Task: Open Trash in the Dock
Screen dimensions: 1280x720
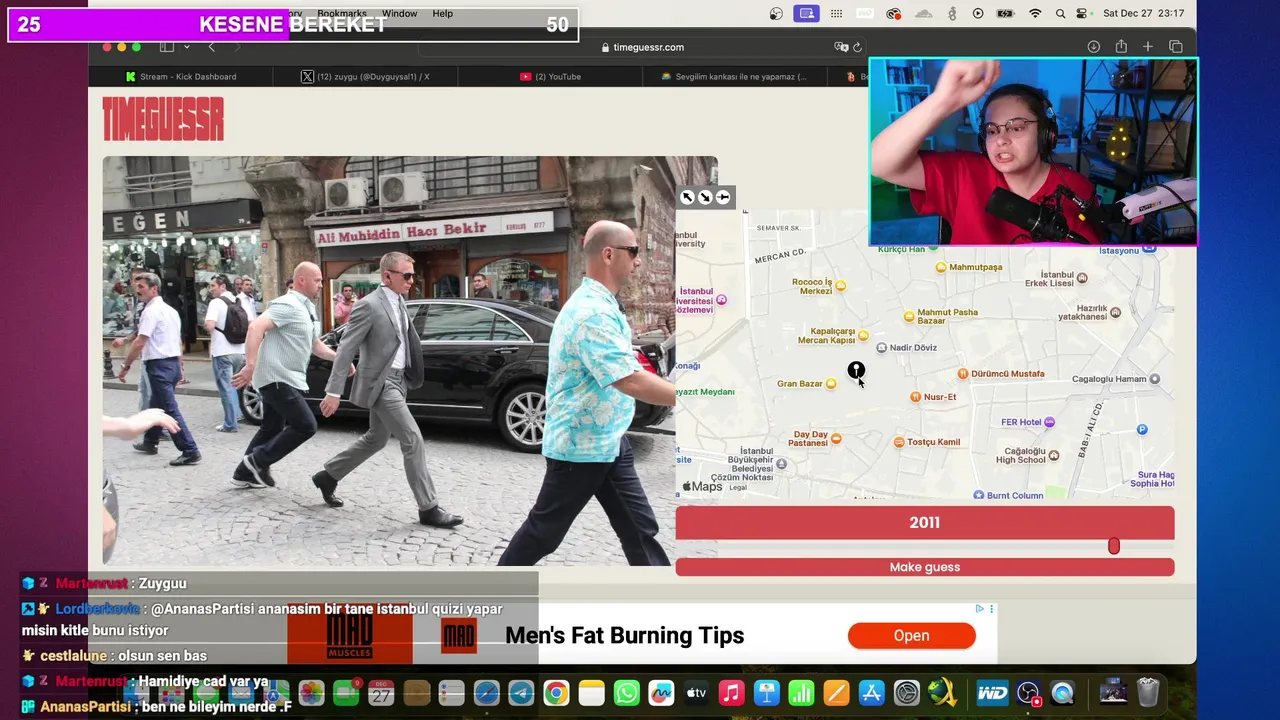Action: click(1148, 692)
